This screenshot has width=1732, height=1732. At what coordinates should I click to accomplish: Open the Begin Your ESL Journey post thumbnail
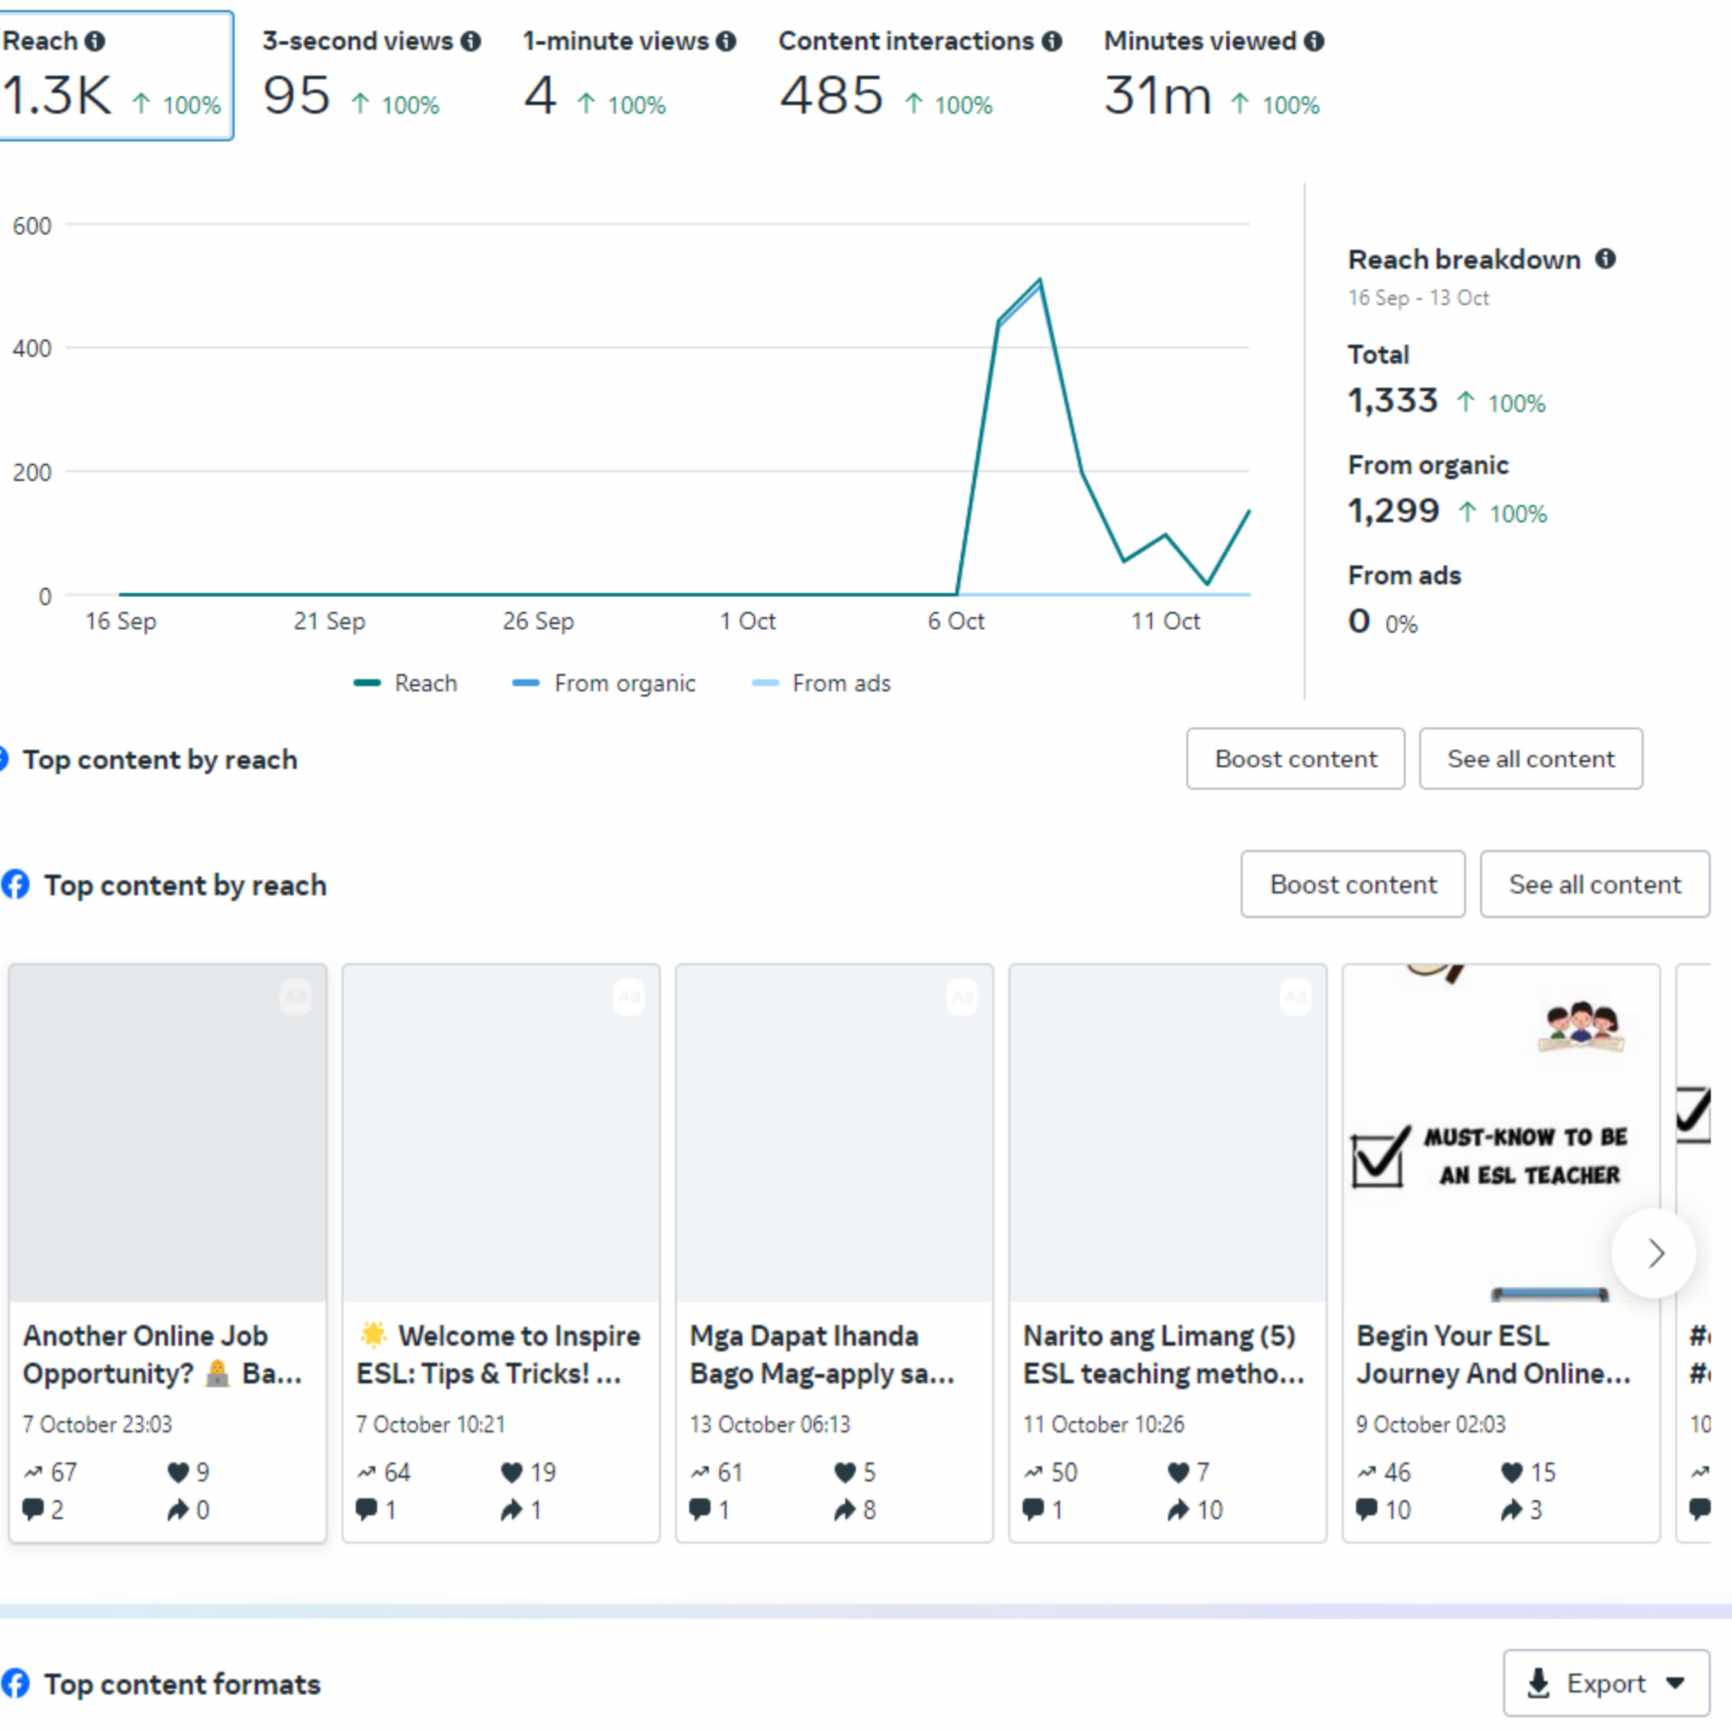(1500, 1132)
